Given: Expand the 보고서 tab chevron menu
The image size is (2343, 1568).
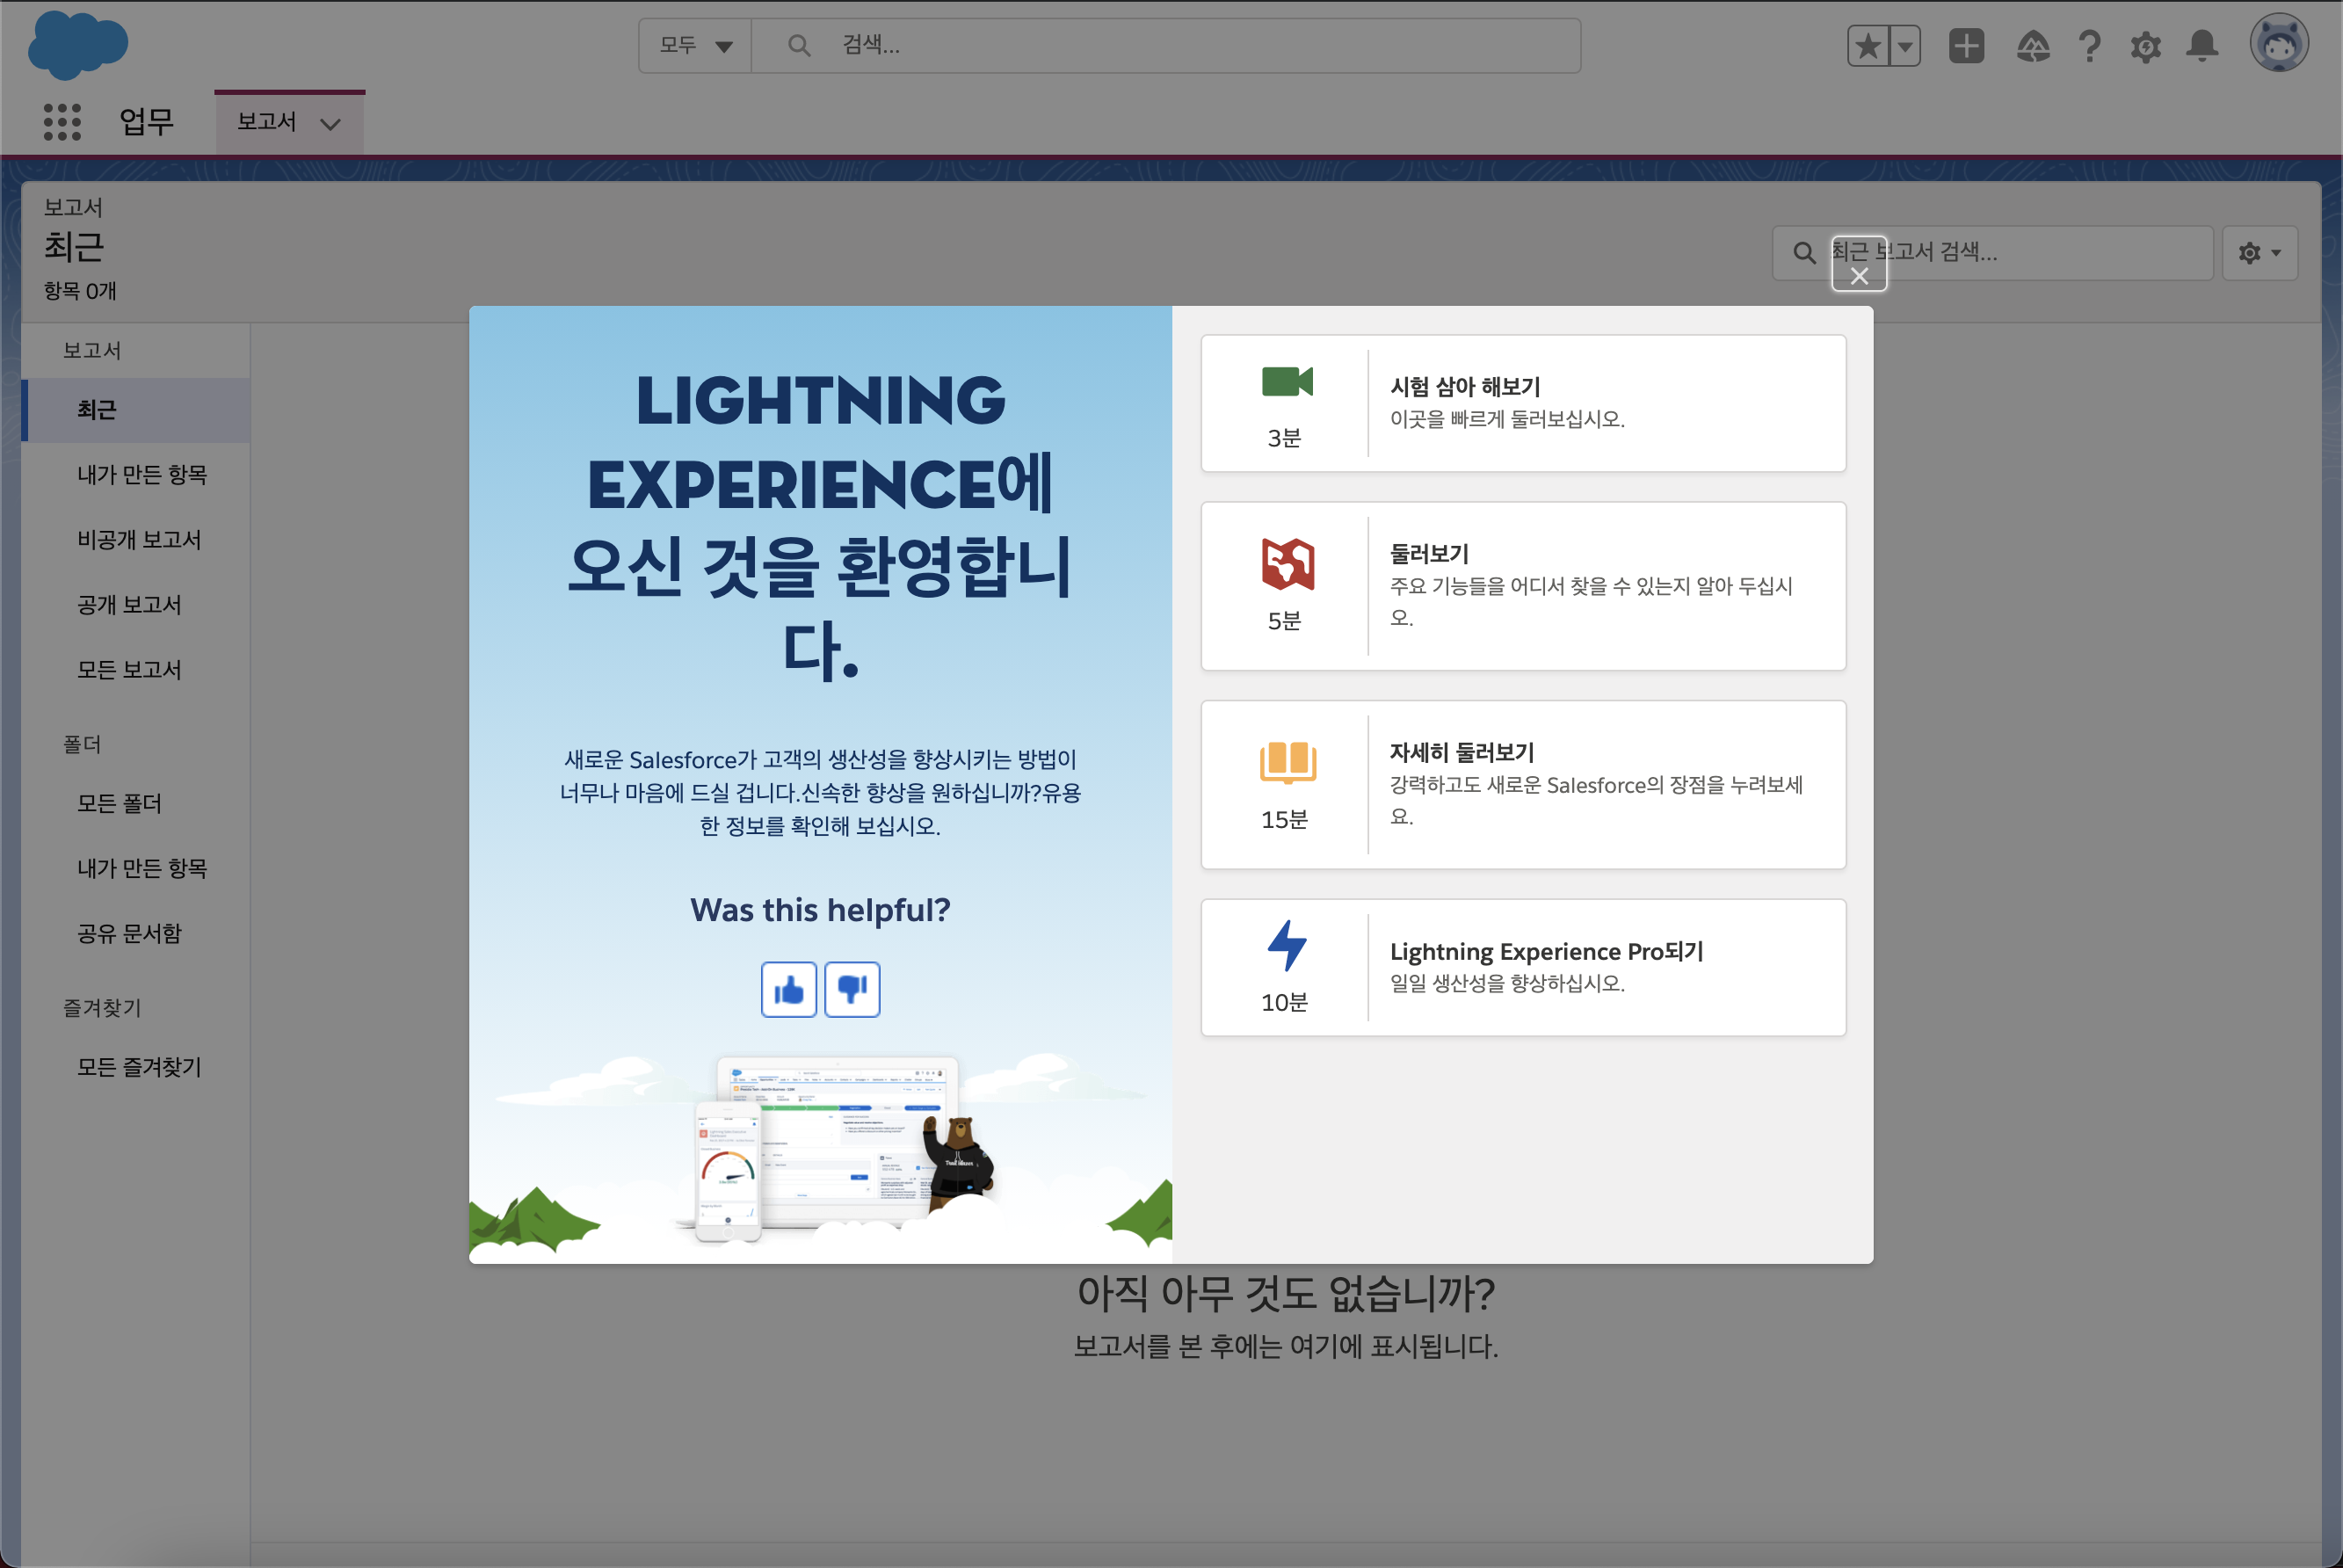Looking at the screenshot, I should click(330, 124).
